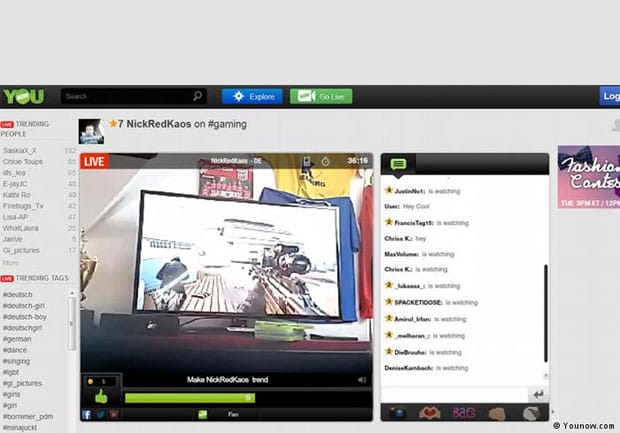Like the broadcast with thumbs up
Viewport: 620px width, 433px height.
tap(101, 396)
